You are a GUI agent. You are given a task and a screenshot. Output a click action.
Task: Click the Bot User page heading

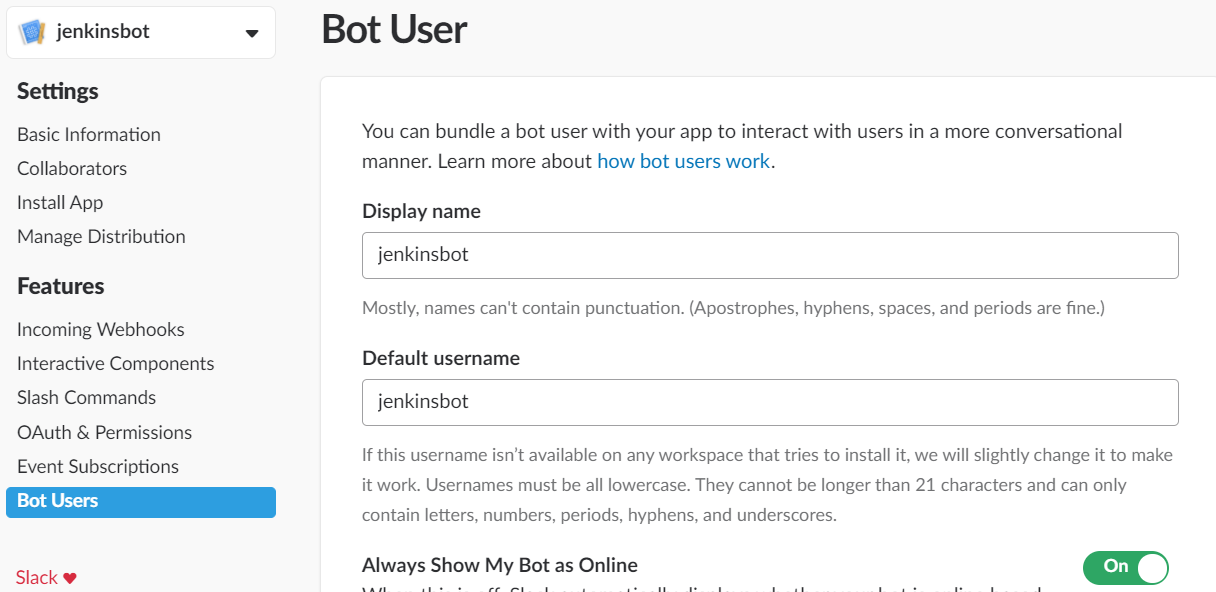pos(394,29)
